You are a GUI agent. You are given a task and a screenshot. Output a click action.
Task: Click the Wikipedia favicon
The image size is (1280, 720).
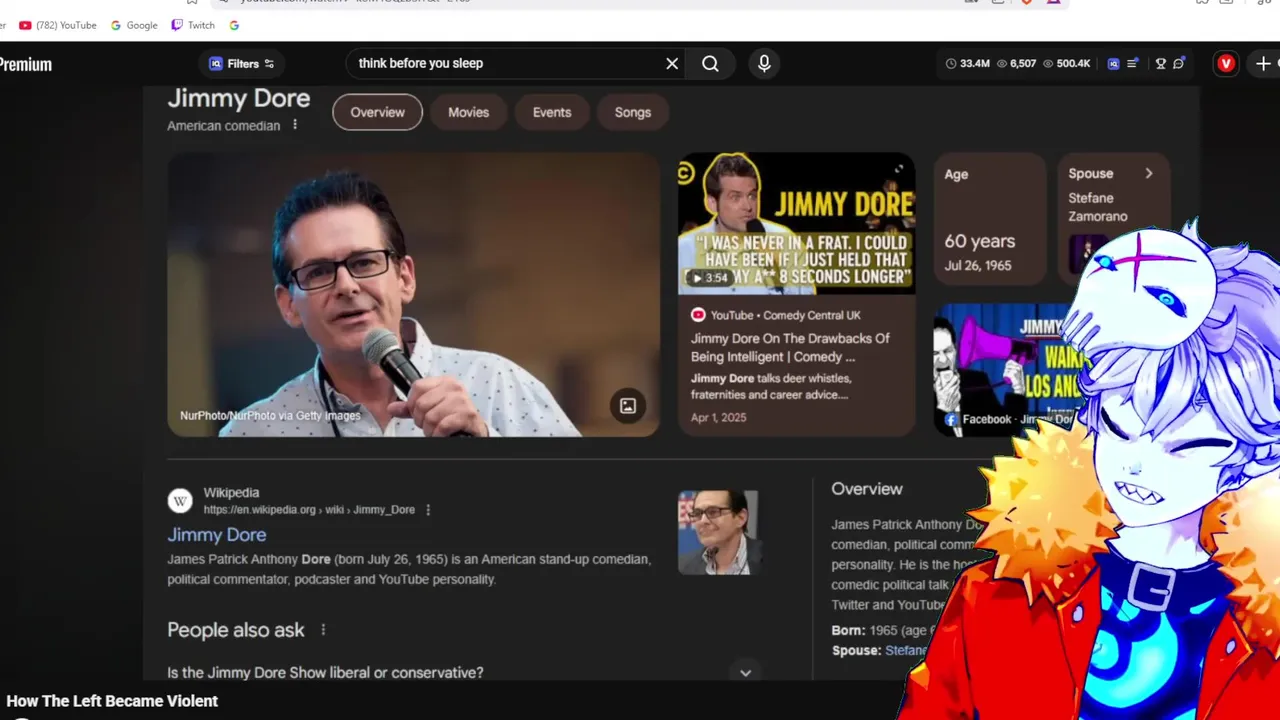coord(180,501)
